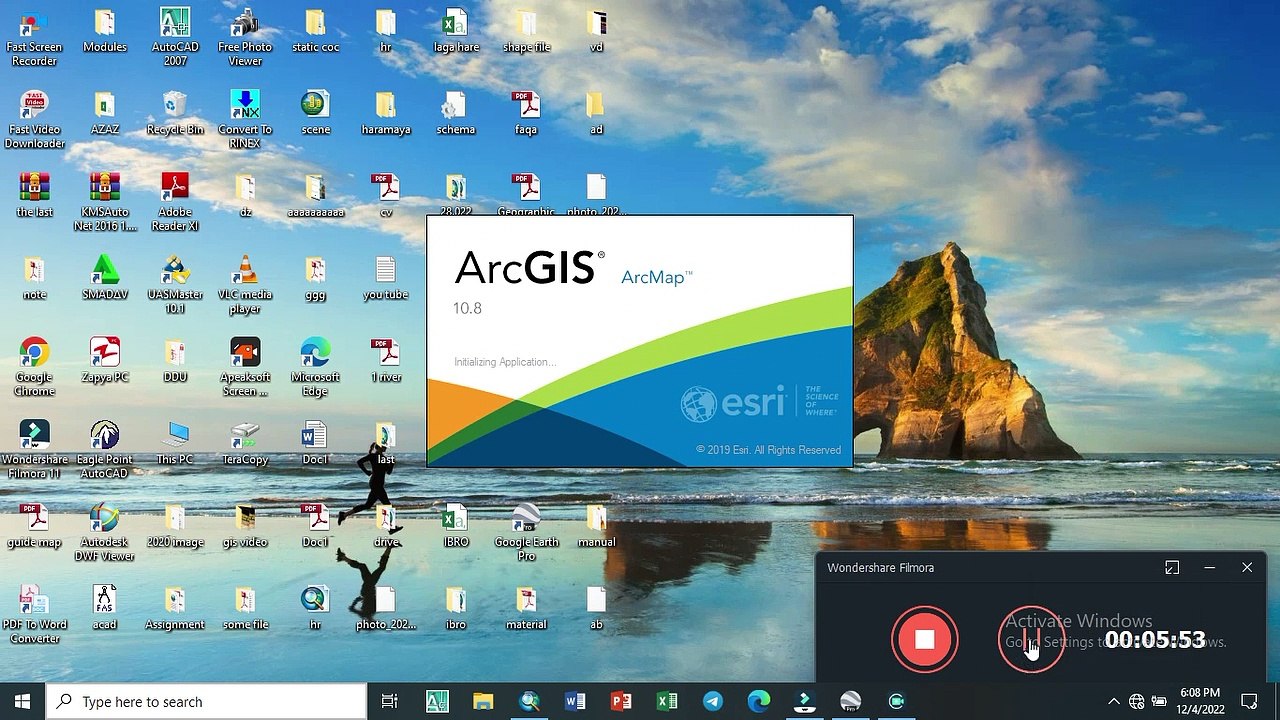Screen dimensions: 1280x720
Task: Select the manual folder
Action: (596, 525)
